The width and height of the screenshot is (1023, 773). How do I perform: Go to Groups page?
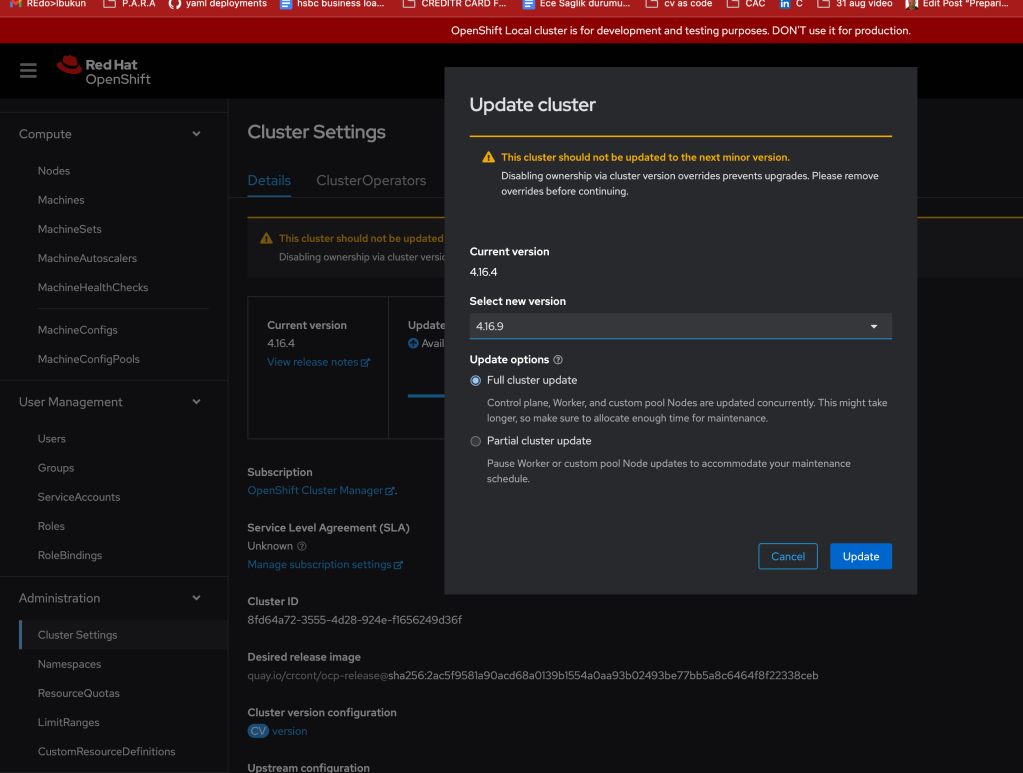pos(55,468)
